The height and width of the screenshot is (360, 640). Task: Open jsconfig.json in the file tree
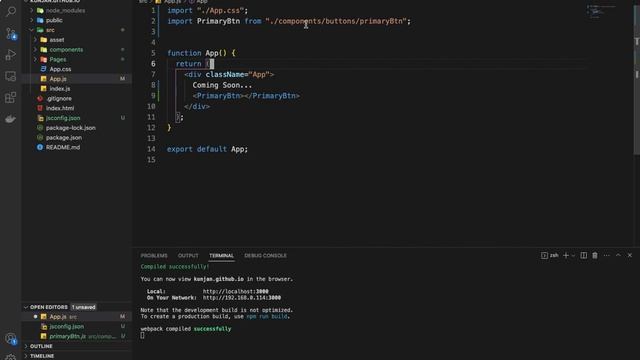pyautogui.click(x=77, y=118)
